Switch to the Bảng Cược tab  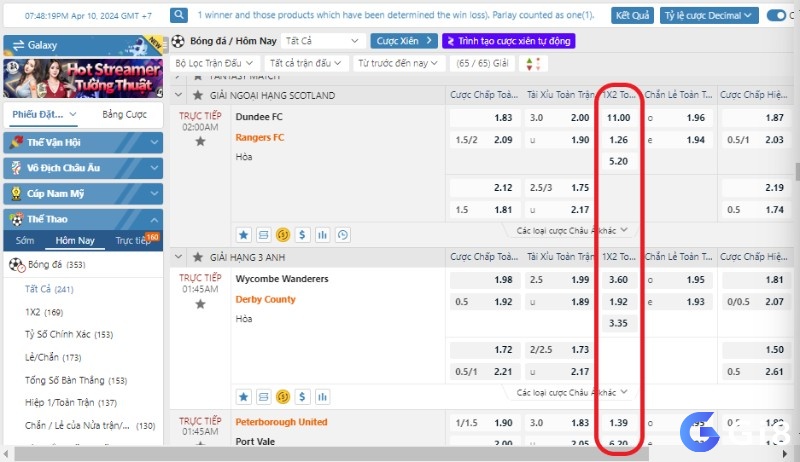point(124,114)
